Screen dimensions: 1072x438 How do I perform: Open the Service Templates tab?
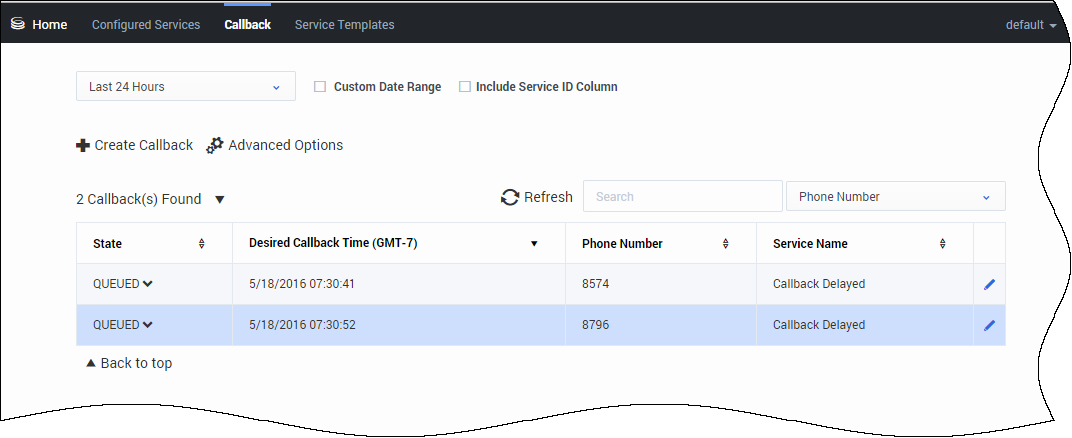coord(344,25)
